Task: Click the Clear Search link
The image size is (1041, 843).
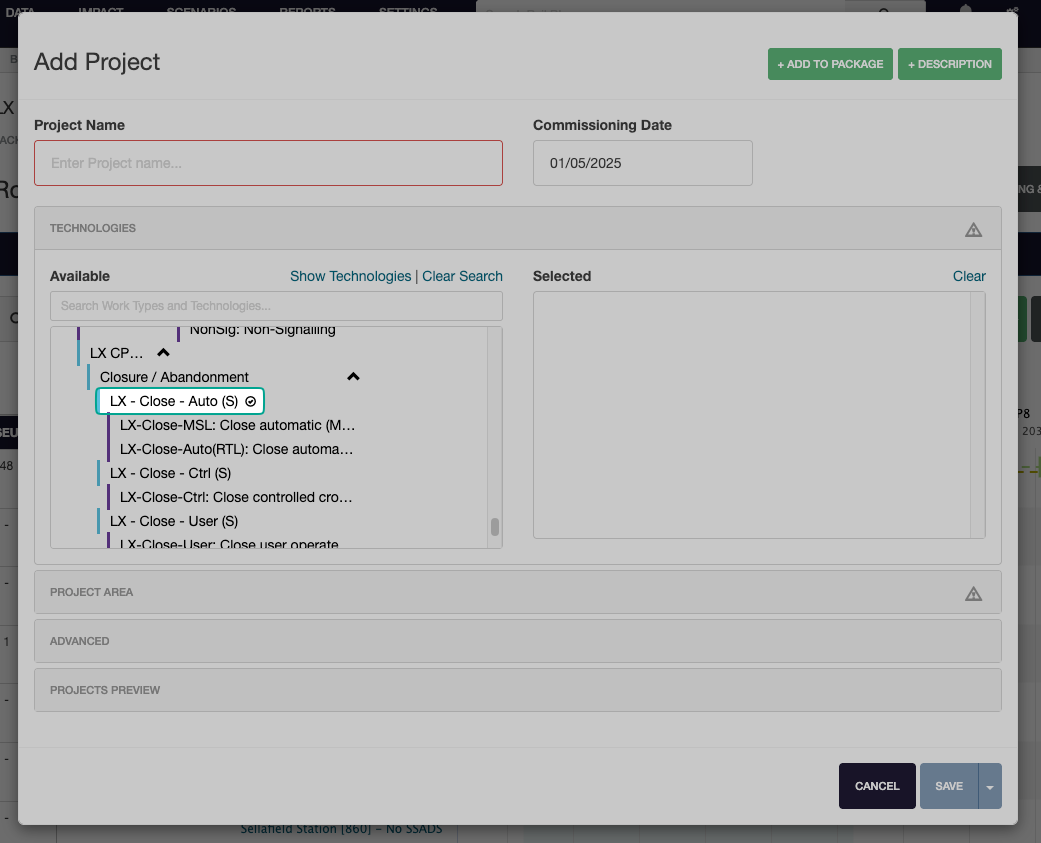Action: (x=462, y=276)
